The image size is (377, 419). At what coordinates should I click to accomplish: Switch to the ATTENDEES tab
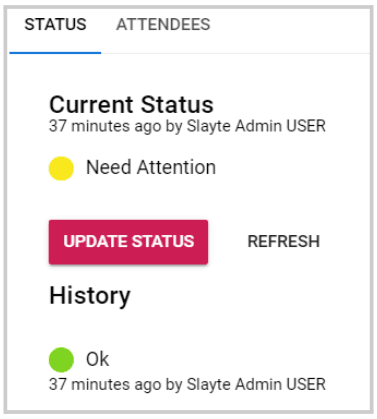click(163, 24)
